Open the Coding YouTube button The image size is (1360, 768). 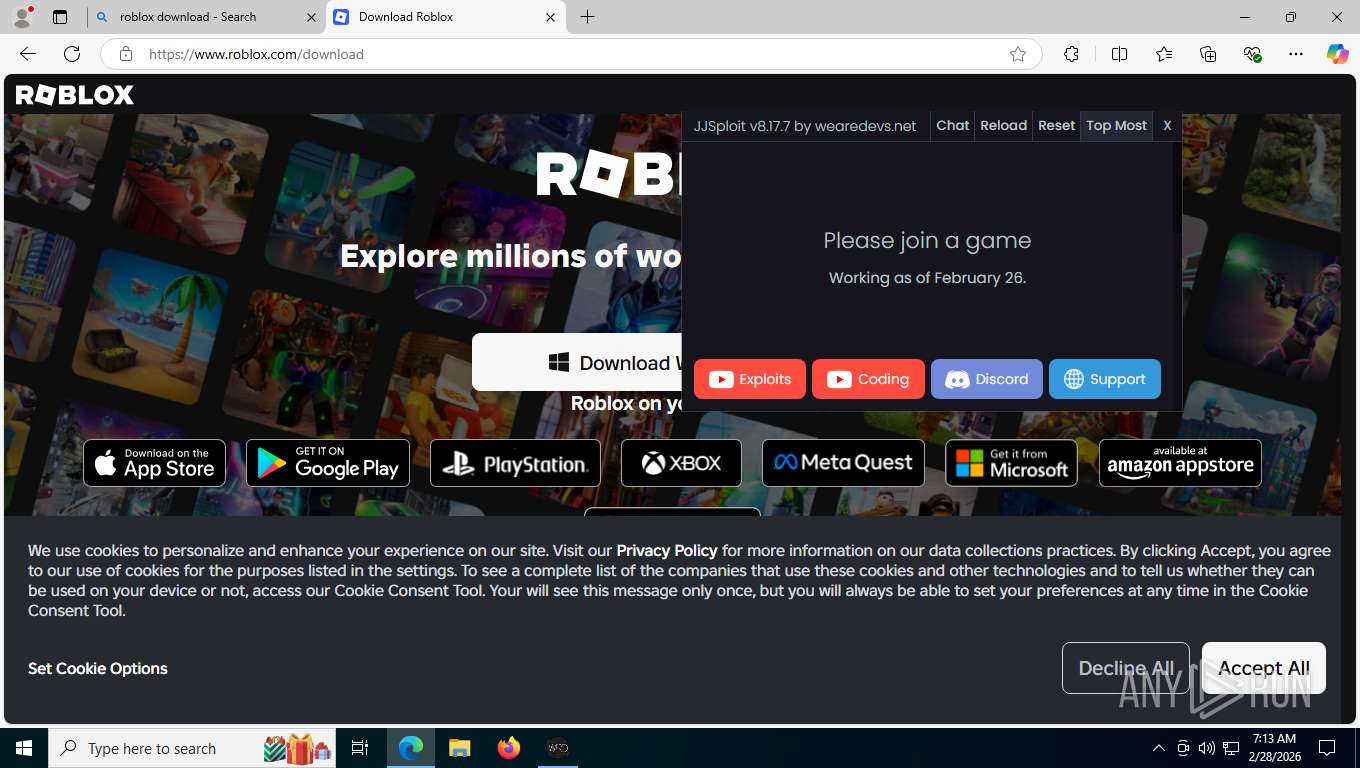(868, 379)
